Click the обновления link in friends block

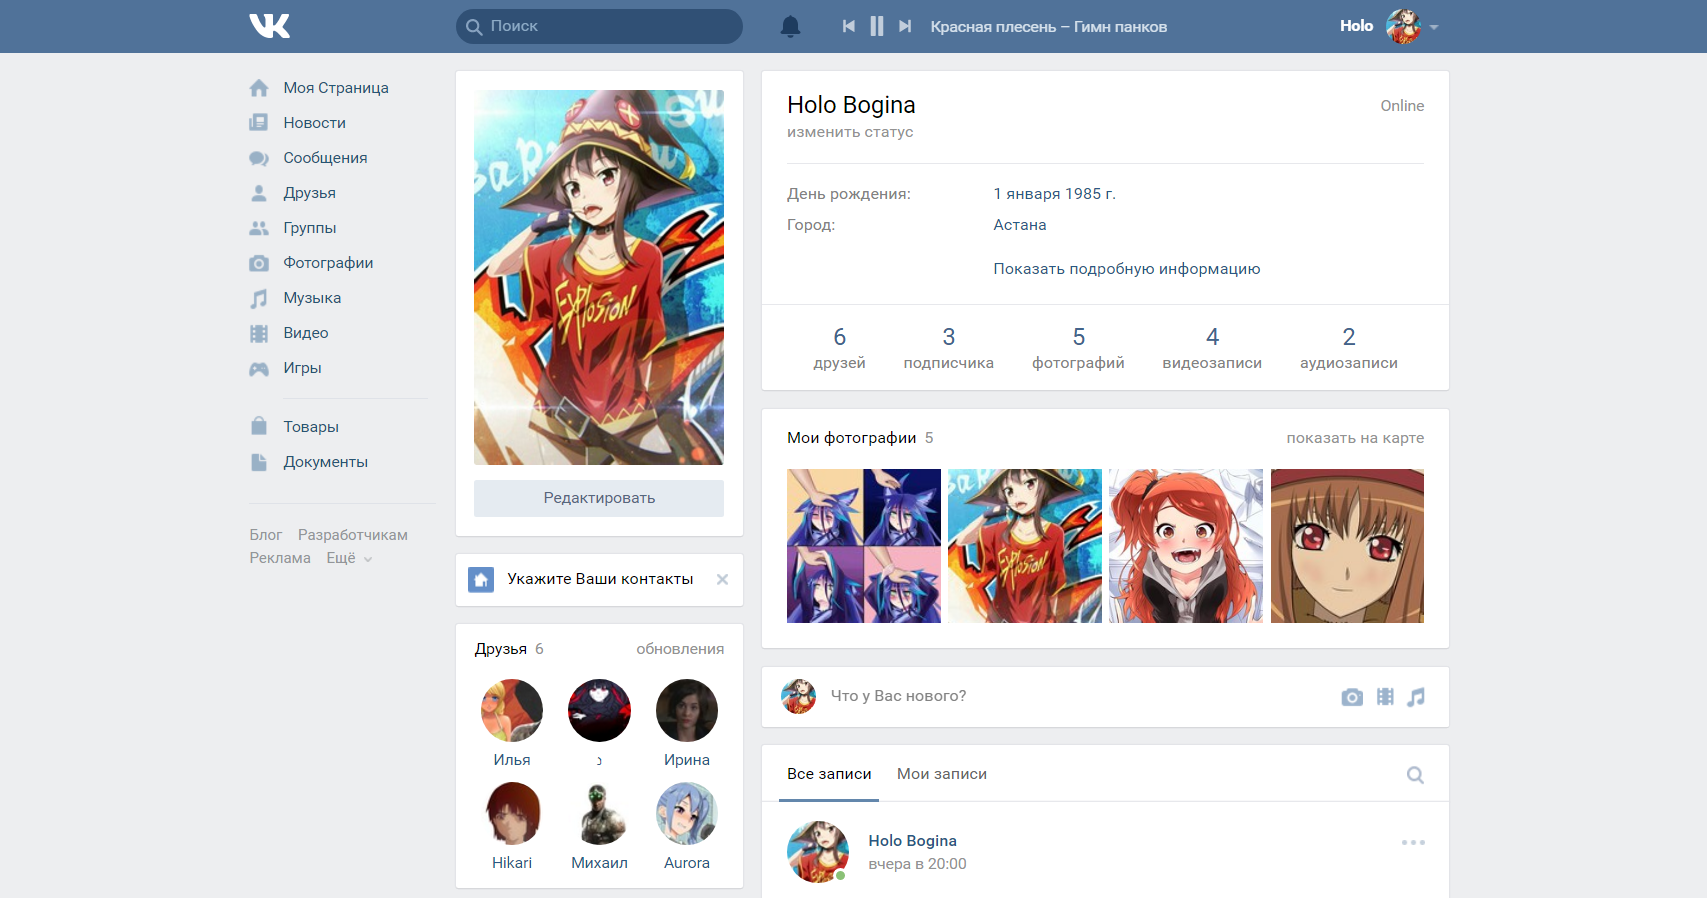point(680,649)
